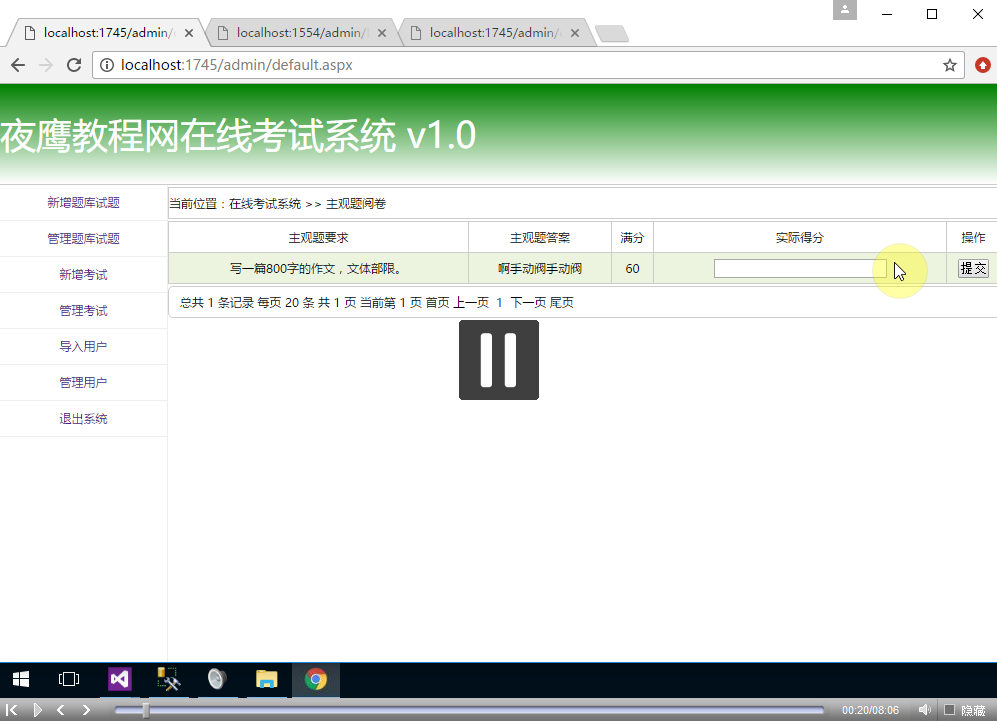
Task: Click the site info icon in the address bar
Action: coord(106,64)
